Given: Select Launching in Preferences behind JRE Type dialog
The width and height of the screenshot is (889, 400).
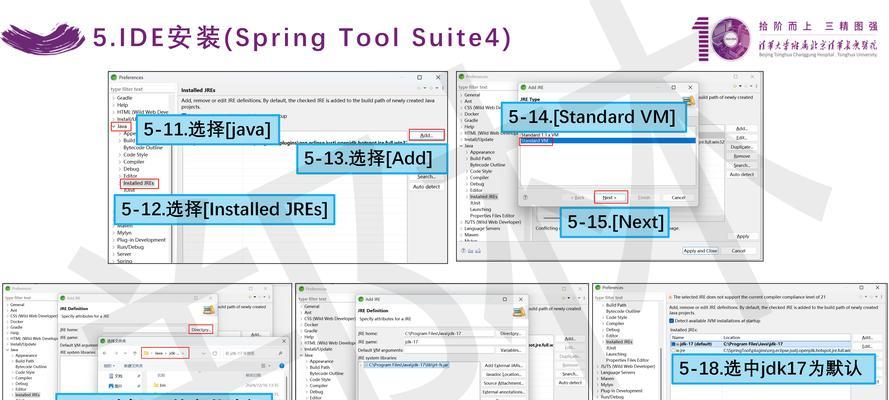Looking at the screenshot, I should 481,209.
